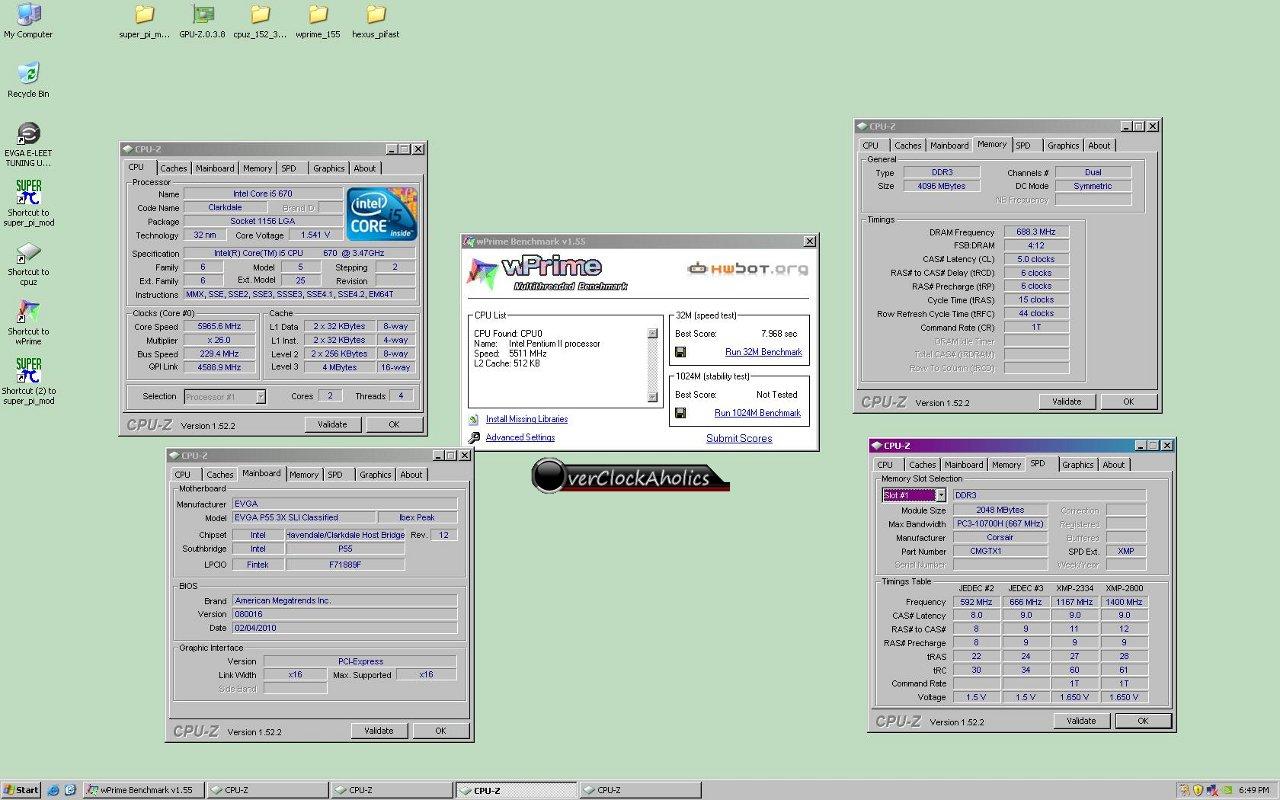Open Graphics tab in the Slot #1 SPD CPU-Z window
Image resolution: width=1280 pixels, height=800 pixels.
1077,464
